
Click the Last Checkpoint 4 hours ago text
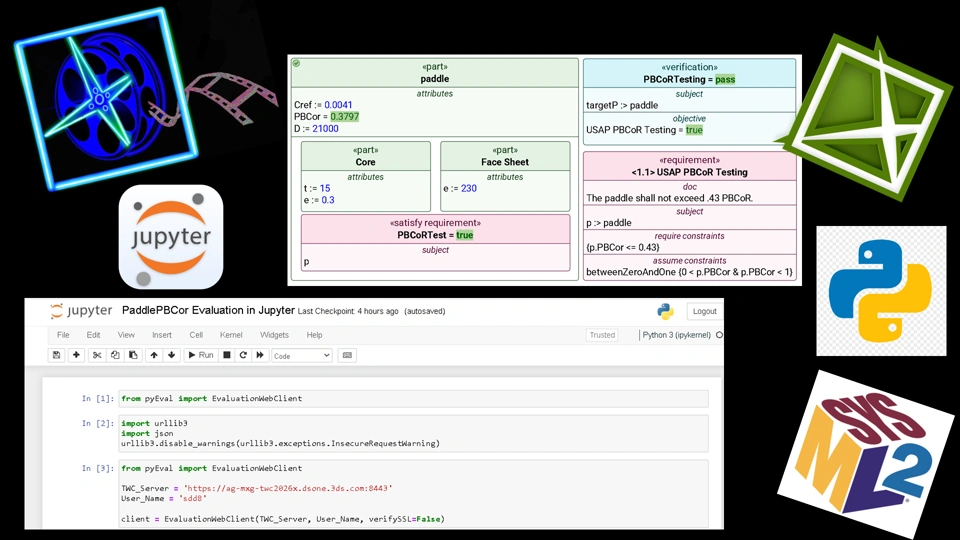348,311
